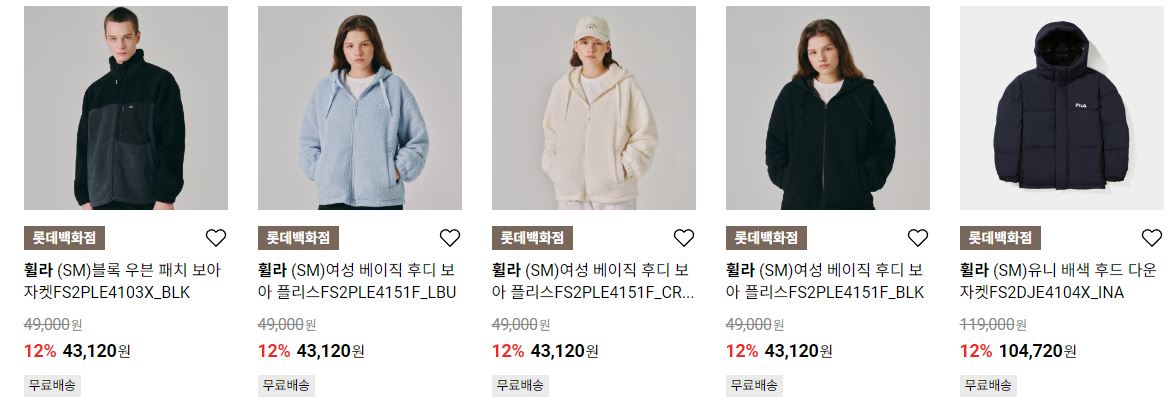Screen dimensions: 1174x418
Task: Click 롯데백화점 badge on first product
Action: (x=64, y=238)
